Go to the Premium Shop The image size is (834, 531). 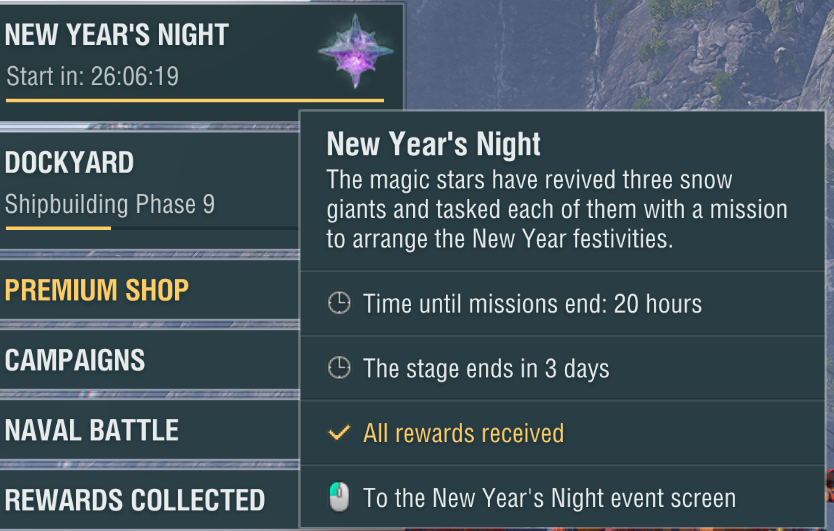coord(97,291)
